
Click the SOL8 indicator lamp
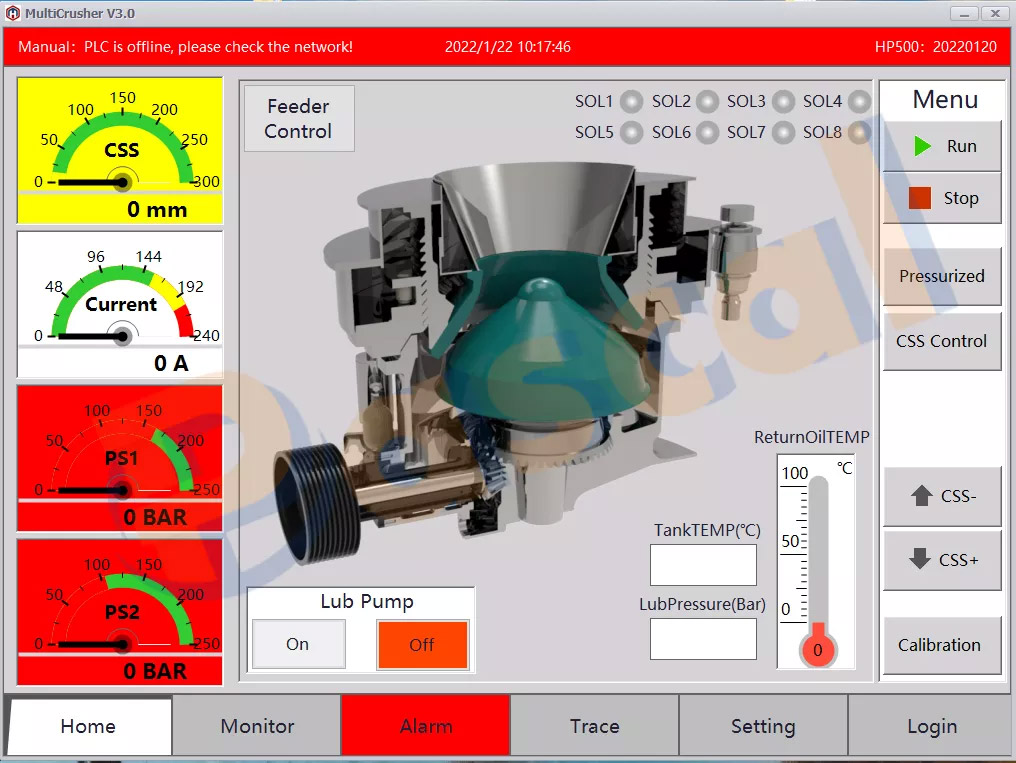point(859,133)
